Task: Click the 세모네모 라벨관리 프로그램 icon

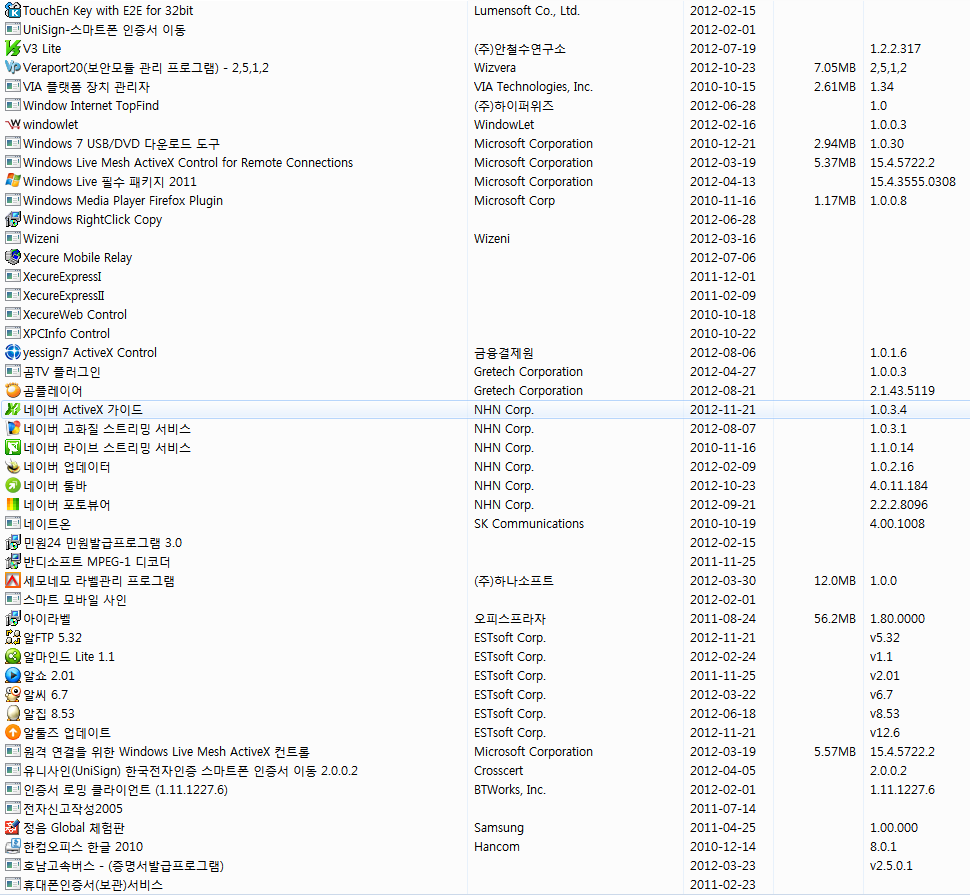Action: [x=12, y=580]
